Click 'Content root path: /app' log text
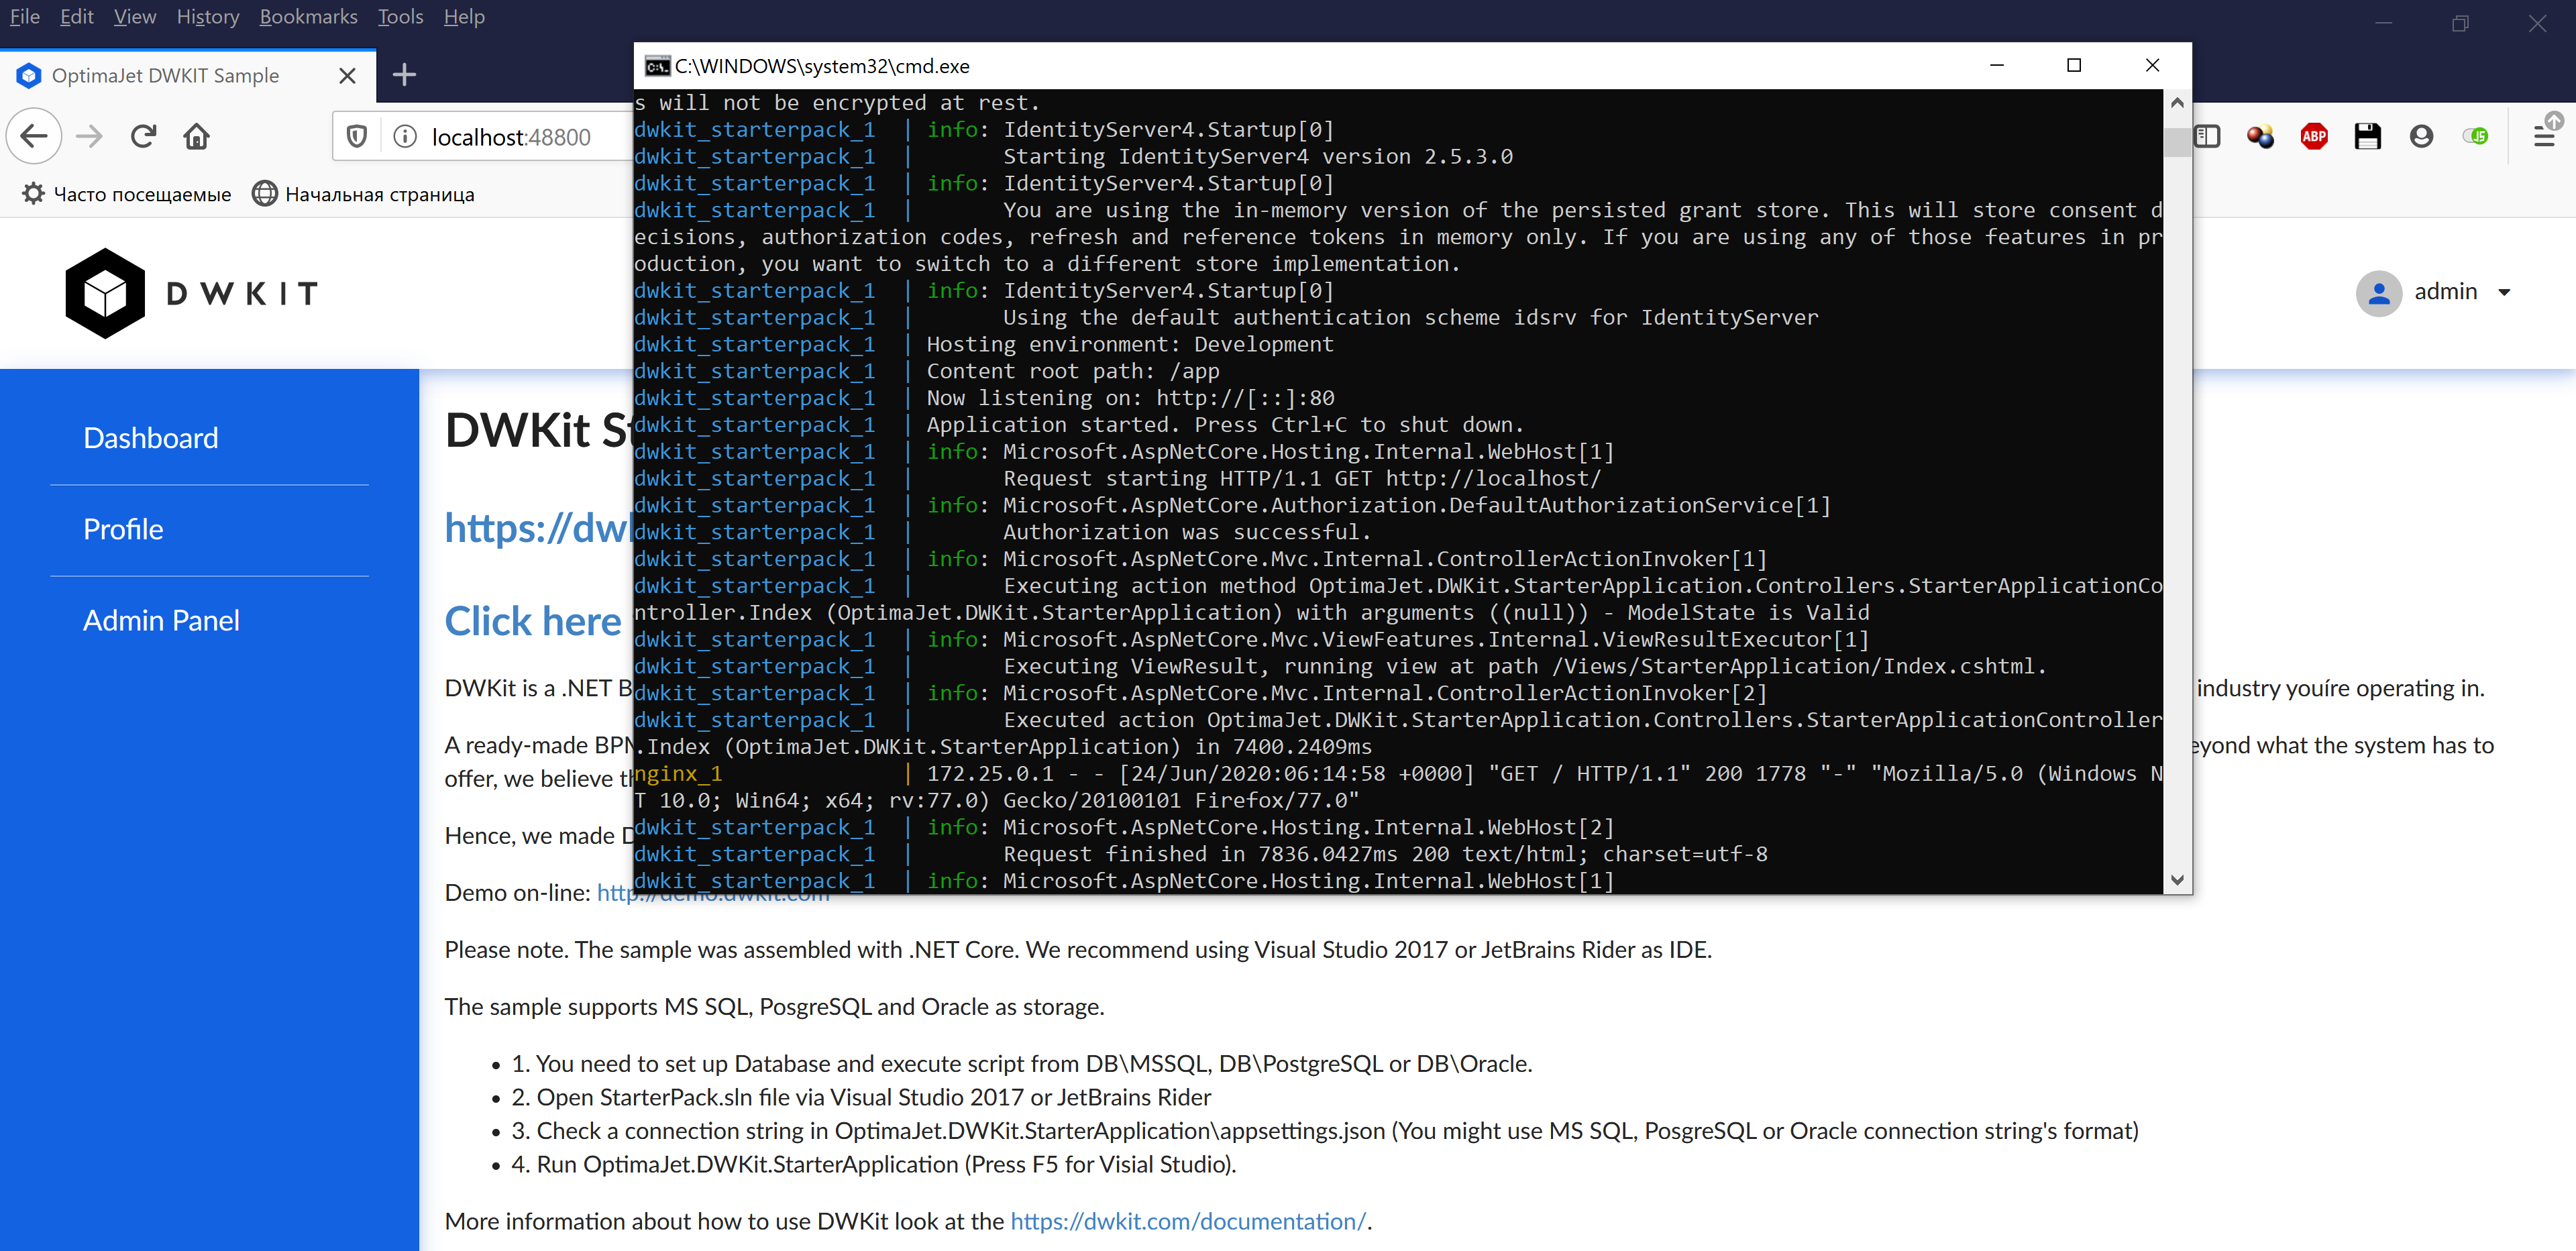The width and height of the screenshot is (2576, 1251). click(1072, 371)
